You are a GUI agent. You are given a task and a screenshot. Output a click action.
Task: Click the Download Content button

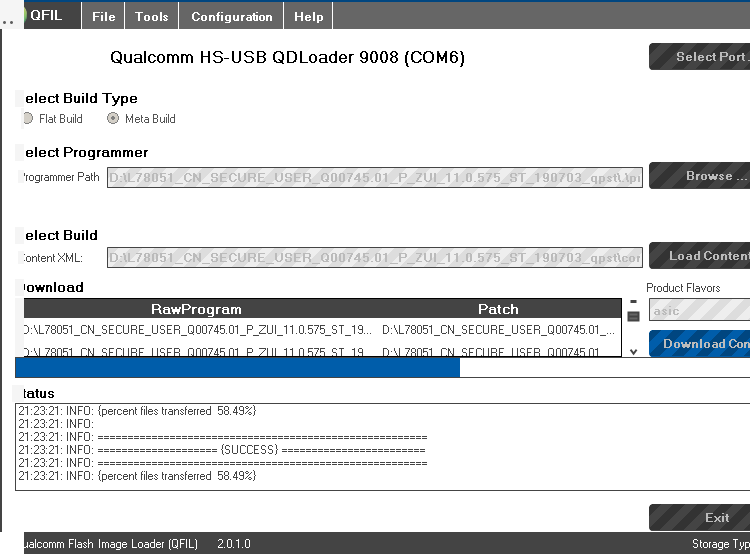[699, 343]
